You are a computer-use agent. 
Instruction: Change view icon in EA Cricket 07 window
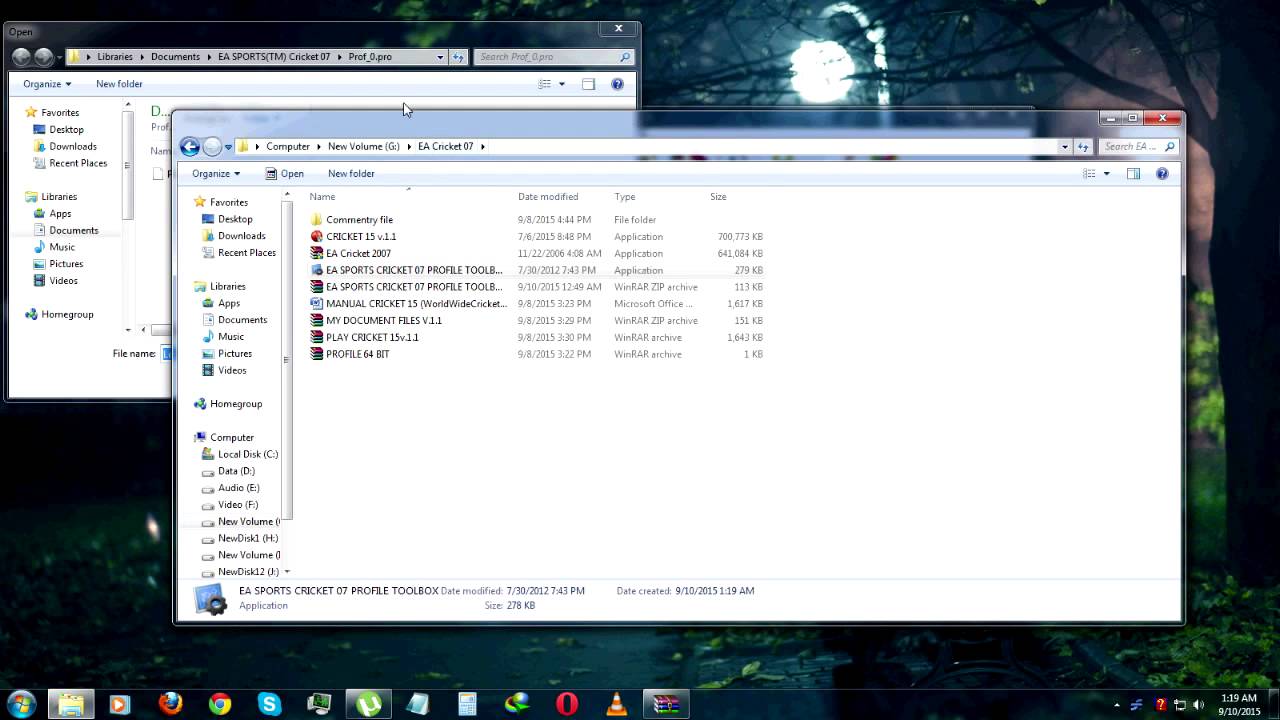(x=1090, y=174)
